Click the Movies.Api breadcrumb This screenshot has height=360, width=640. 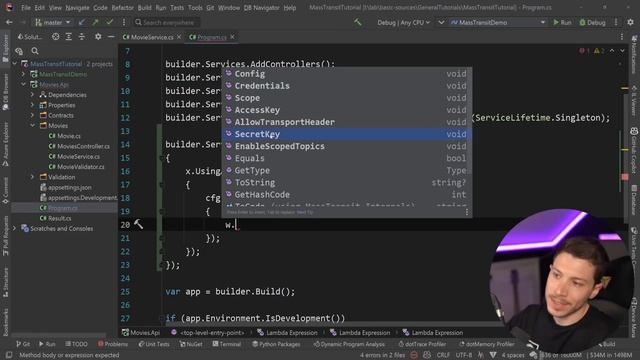point(141,333)
